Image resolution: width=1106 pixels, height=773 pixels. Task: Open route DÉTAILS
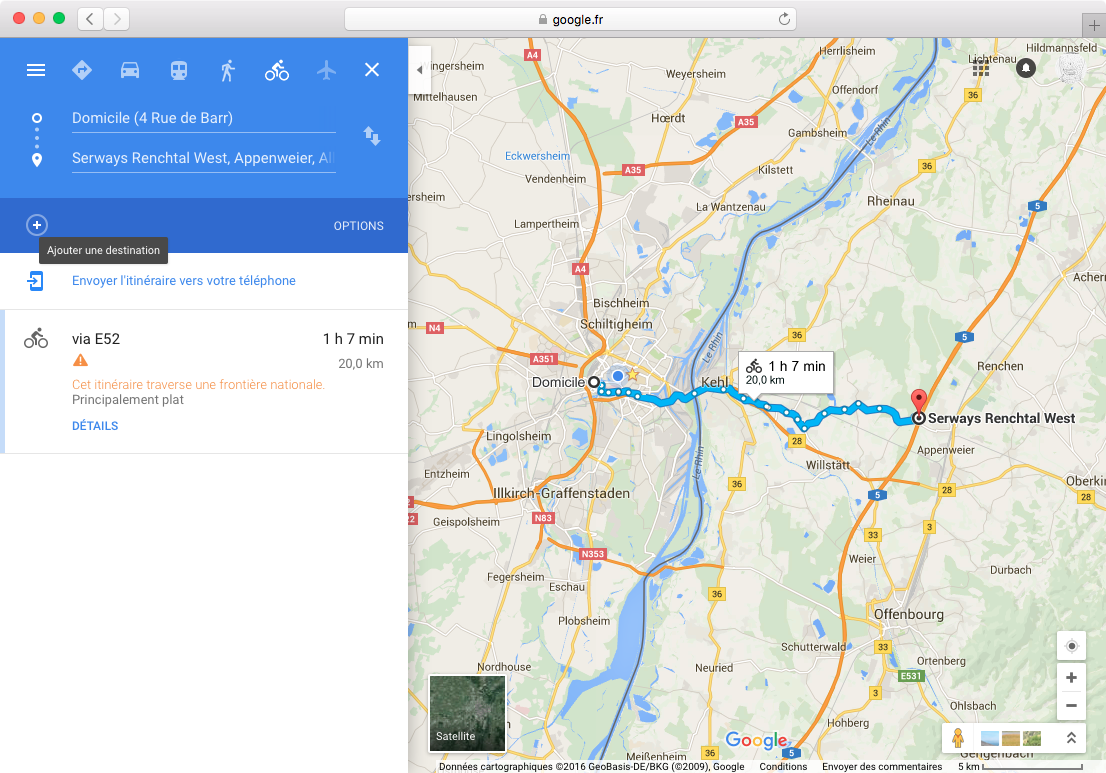point(95,426)
